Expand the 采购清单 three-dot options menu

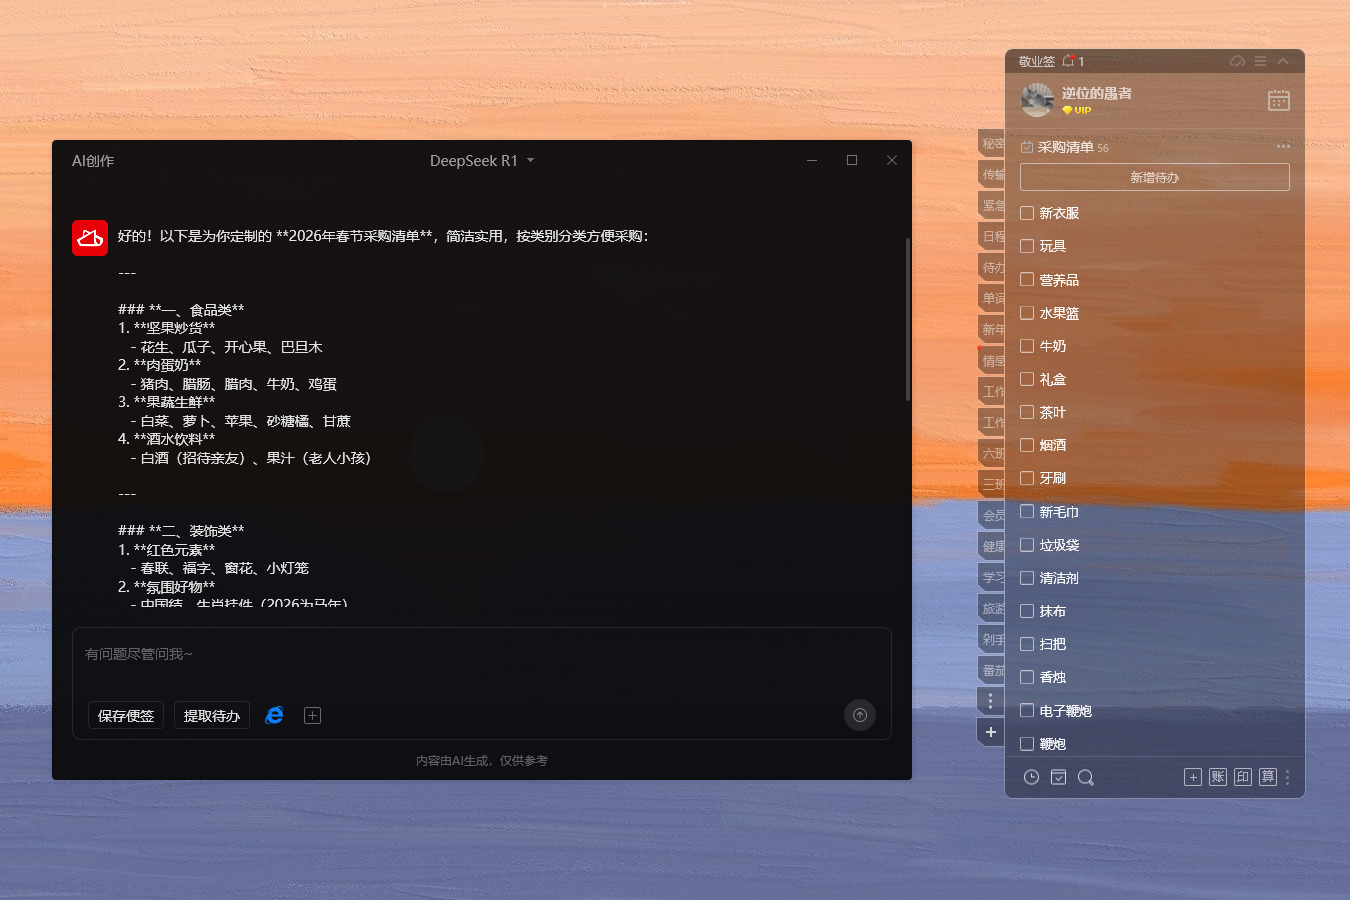1283,147
